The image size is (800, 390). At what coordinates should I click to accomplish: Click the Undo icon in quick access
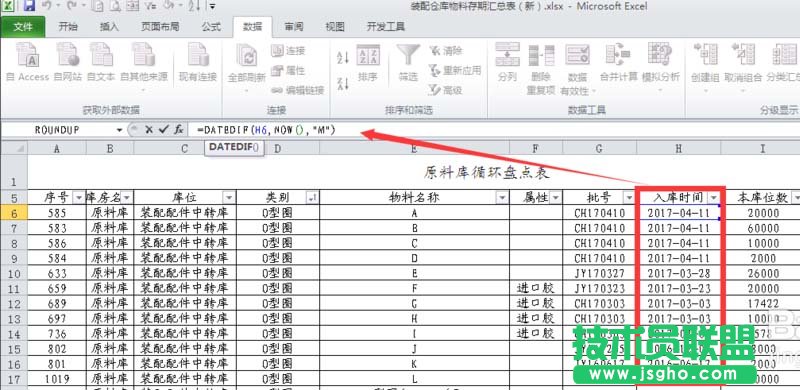point(46,6)
